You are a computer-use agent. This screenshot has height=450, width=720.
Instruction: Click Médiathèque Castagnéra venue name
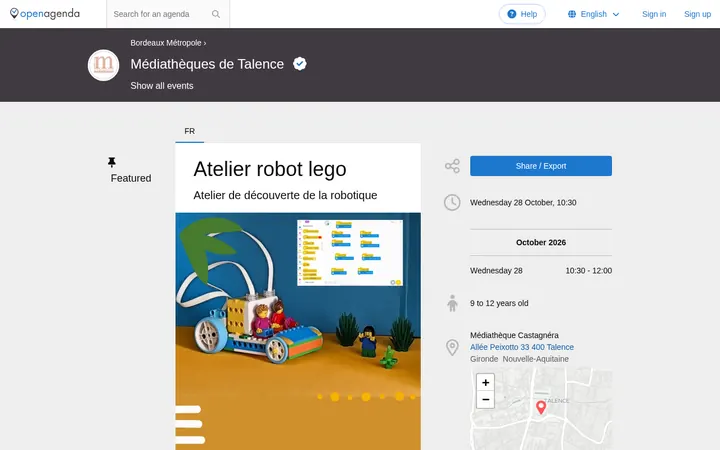point(514,335)
